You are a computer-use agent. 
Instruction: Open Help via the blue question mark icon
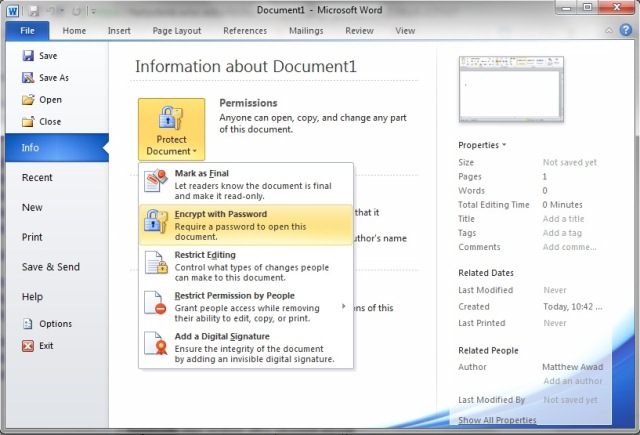coord(626,30)
